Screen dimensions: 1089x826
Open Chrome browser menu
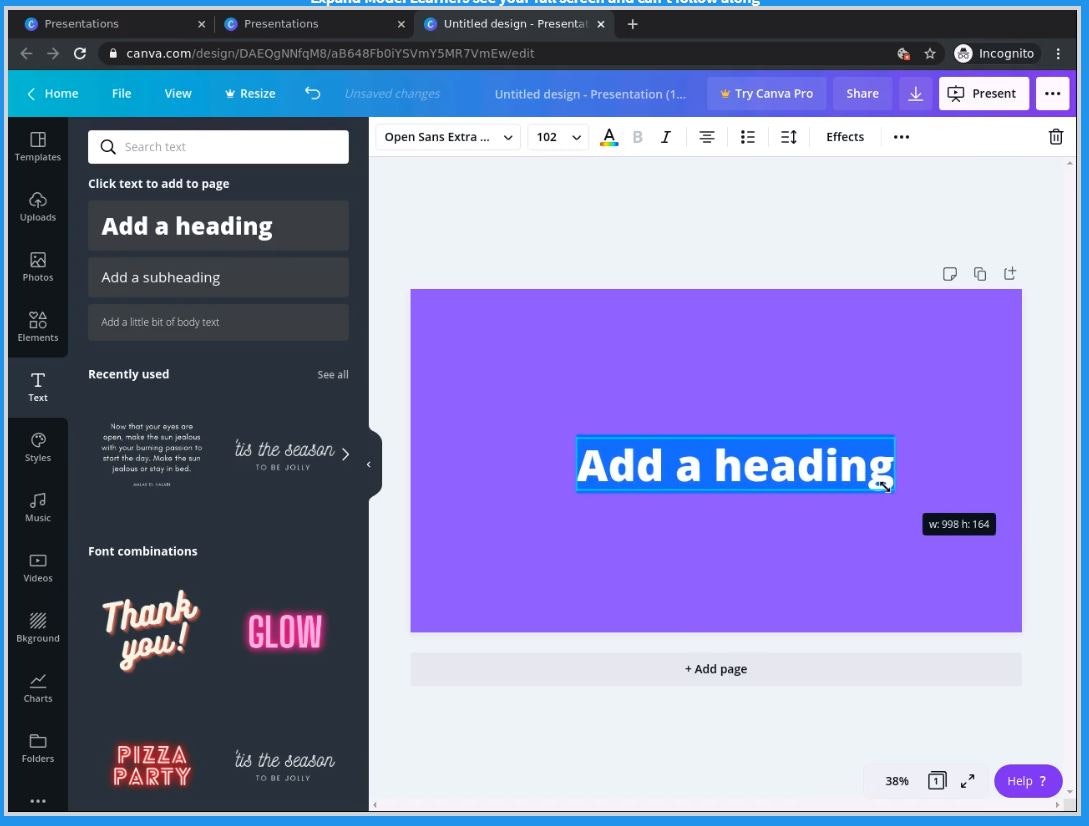[x=1058, y=53]
